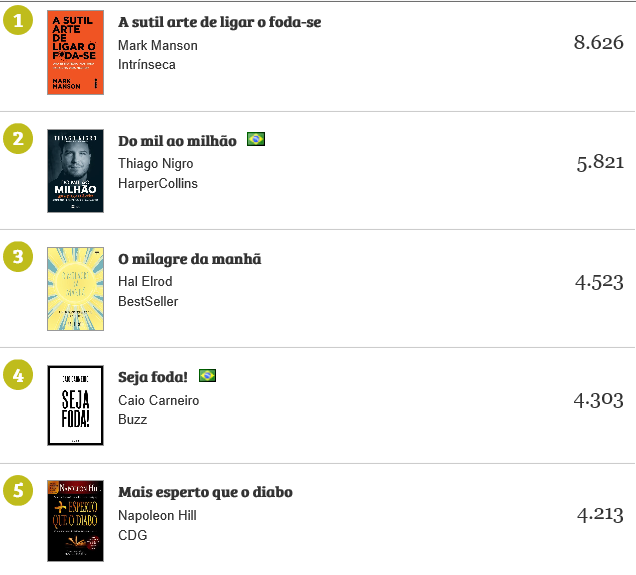Open Do mil ao milhão book cover

[x=75, y=170]
